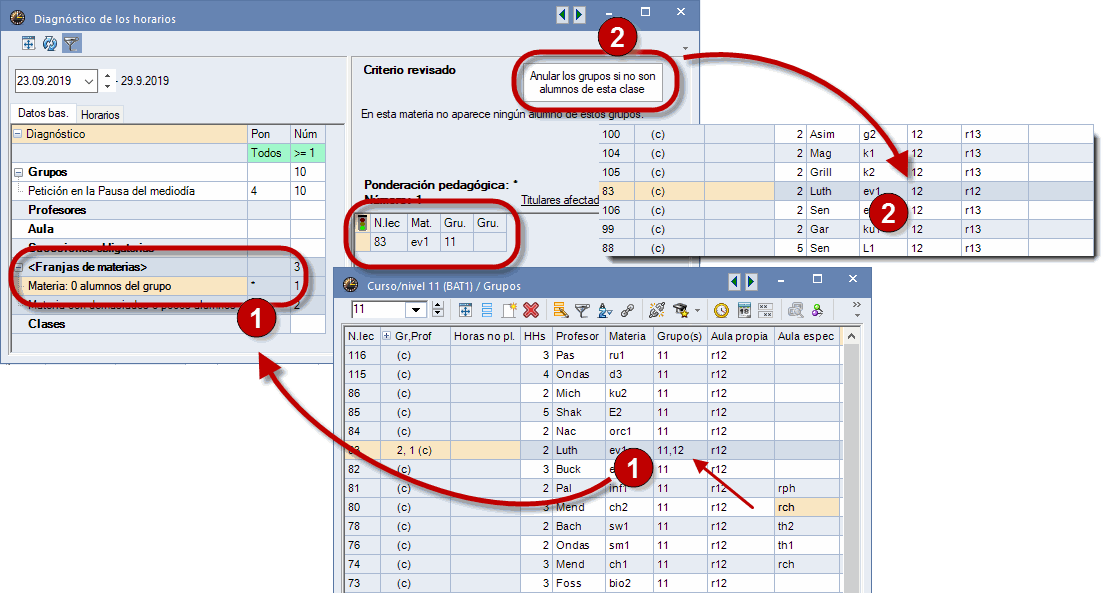This screenshot has width=1103, height=593.
Task: Click the green Todos filter cell
Action: click(x=267, y=153)
